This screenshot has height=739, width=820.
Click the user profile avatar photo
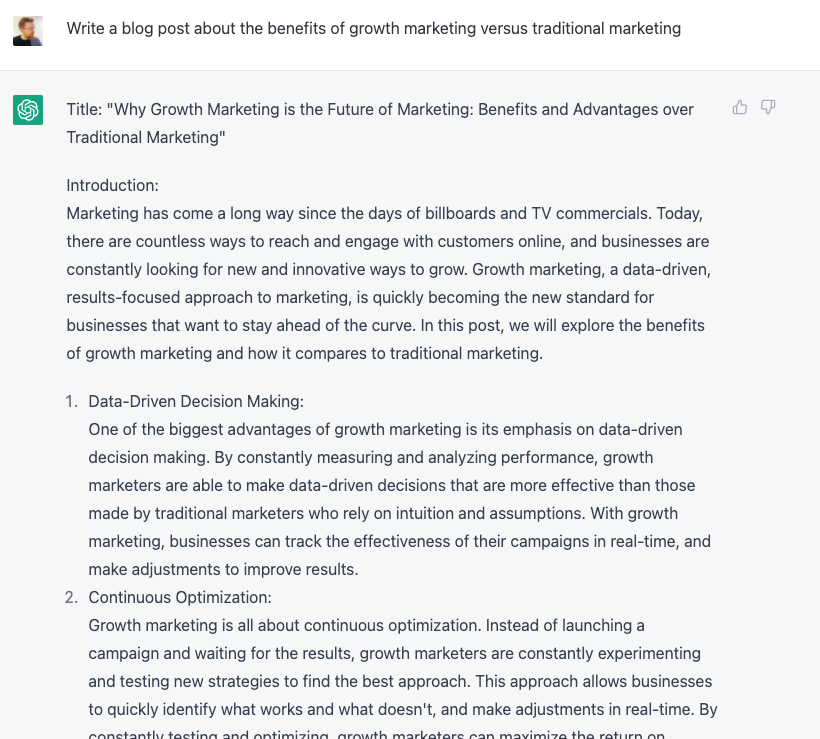click(x=28, y=30)
